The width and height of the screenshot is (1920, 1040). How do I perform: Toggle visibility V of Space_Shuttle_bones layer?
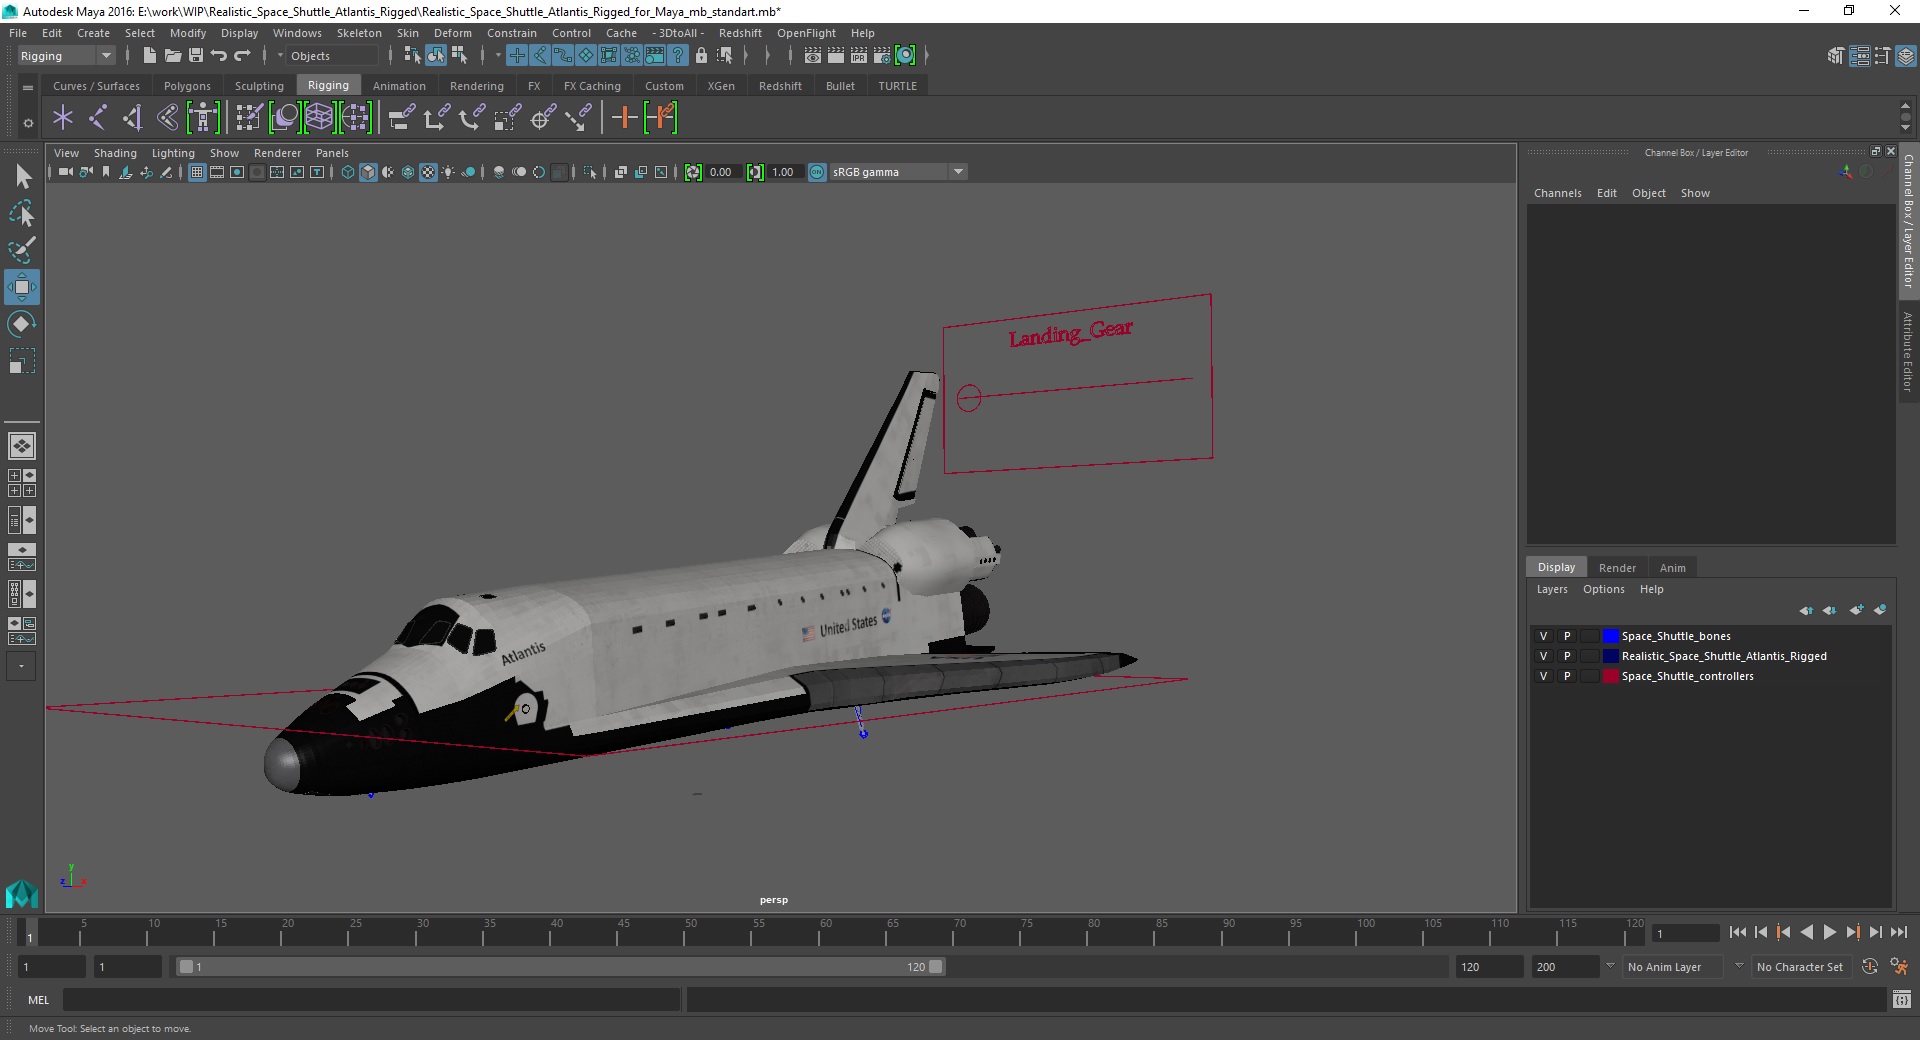pyautogui.click(x=1543, y=636)
